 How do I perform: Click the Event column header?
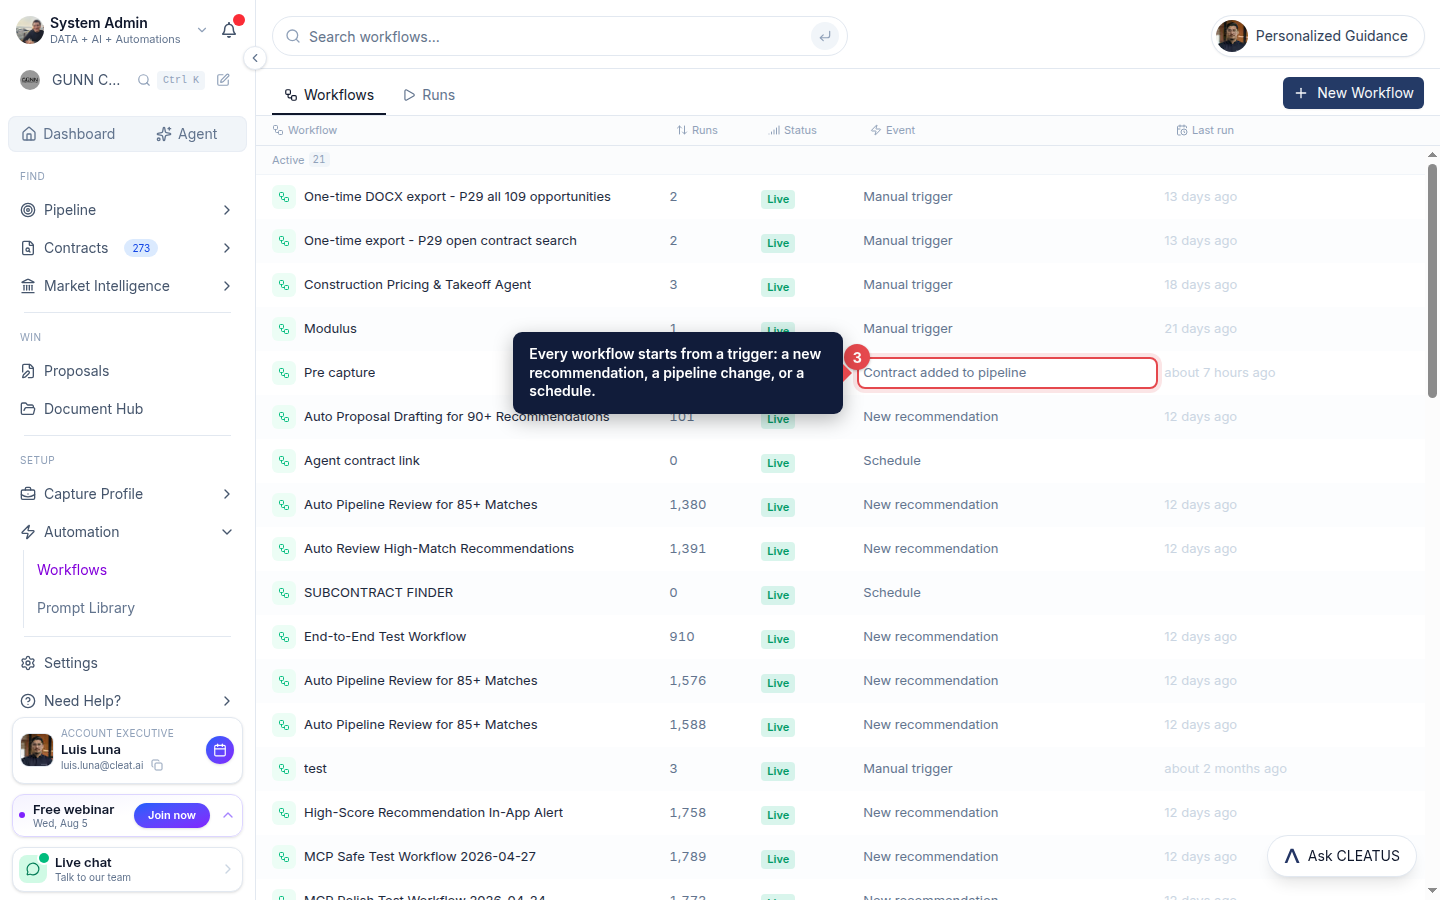[x=893, y=130]
